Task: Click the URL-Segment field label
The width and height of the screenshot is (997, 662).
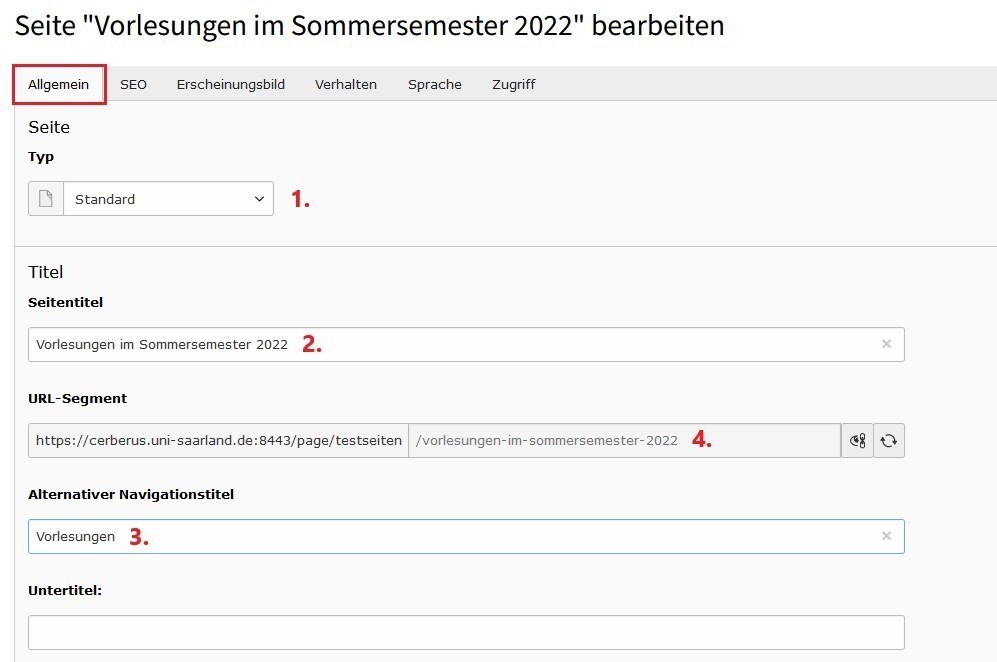Action: pyautogui.click(x=78, y=399)
